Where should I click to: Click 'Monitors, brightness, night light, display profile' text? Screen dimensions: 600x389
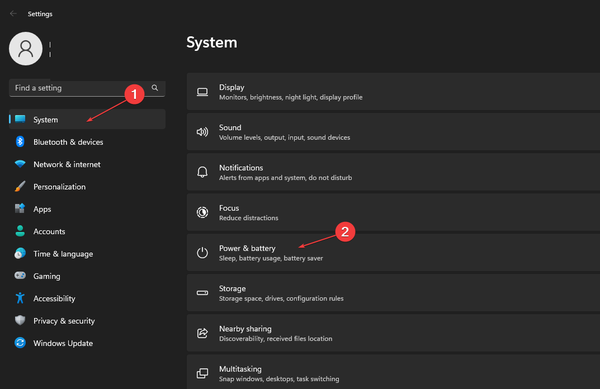coord(291,97)
